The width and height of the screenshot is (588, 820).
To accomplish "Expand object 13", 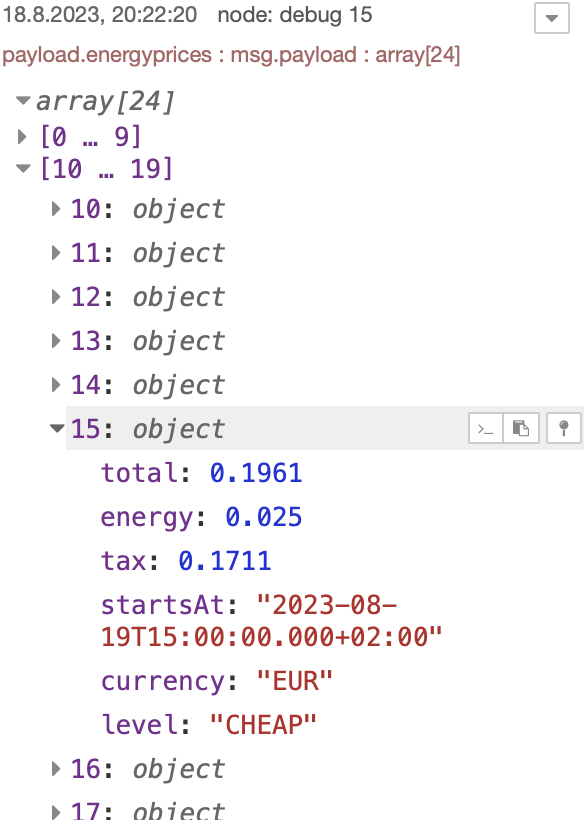I will point(56,341).
